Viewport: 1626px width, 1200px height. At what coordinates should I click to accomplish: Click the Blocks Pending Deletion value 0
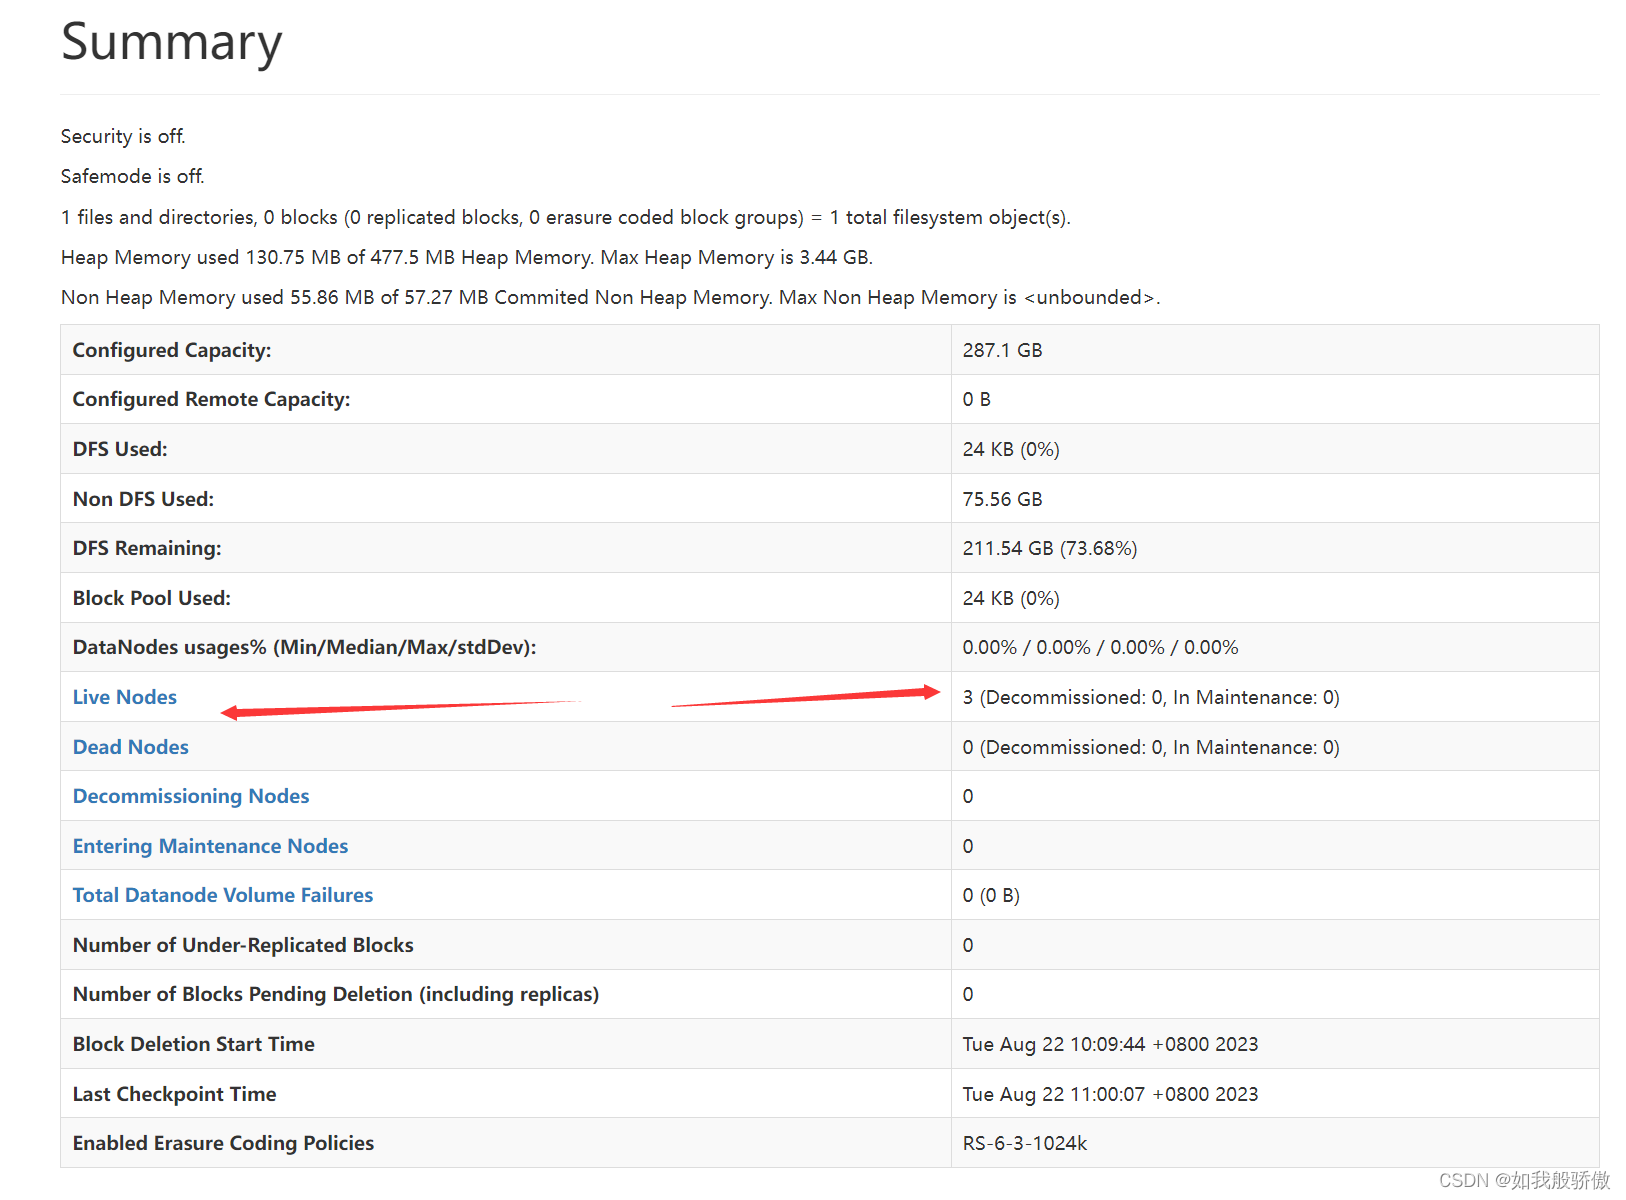[x=968, y=994]
